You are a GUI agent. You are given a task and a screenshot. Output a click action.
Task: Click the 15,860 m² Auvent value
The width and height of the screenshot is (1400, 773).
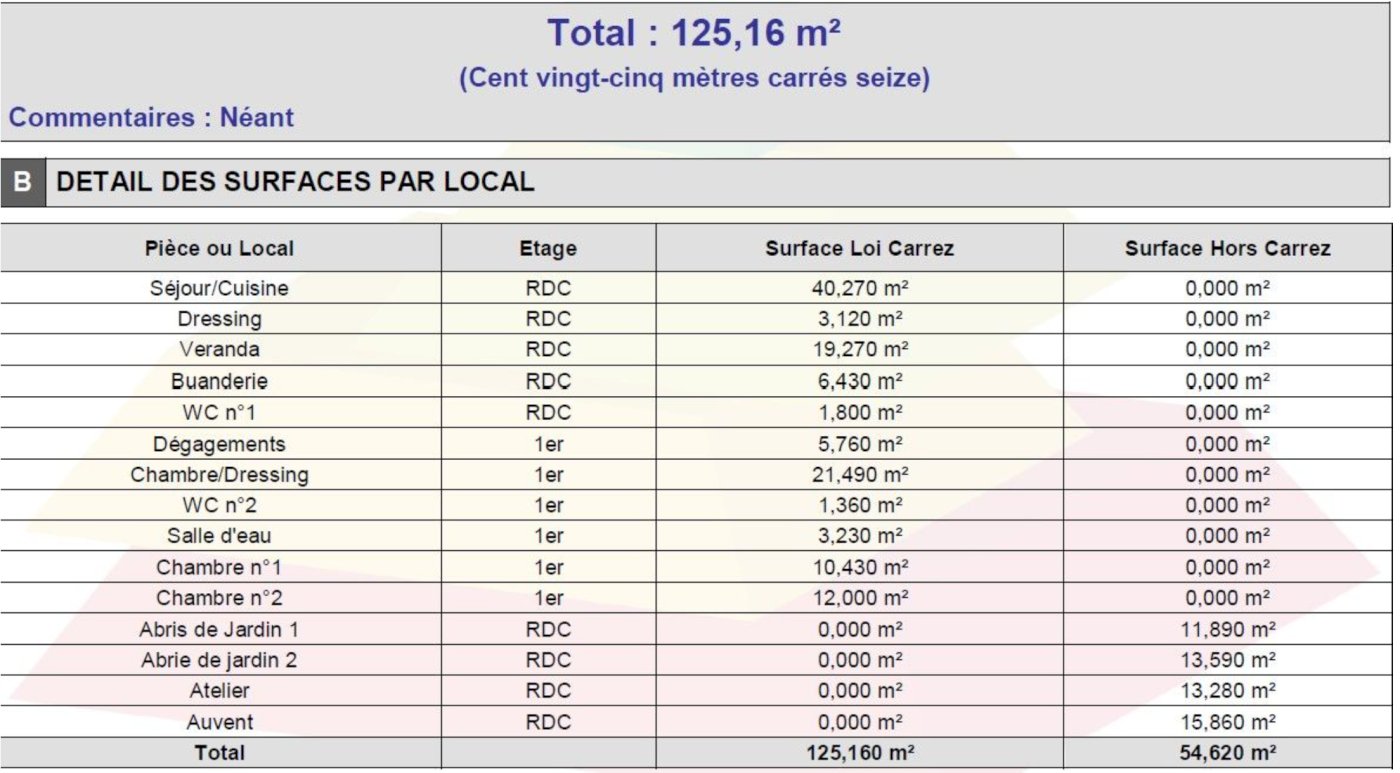point(1227,722)
